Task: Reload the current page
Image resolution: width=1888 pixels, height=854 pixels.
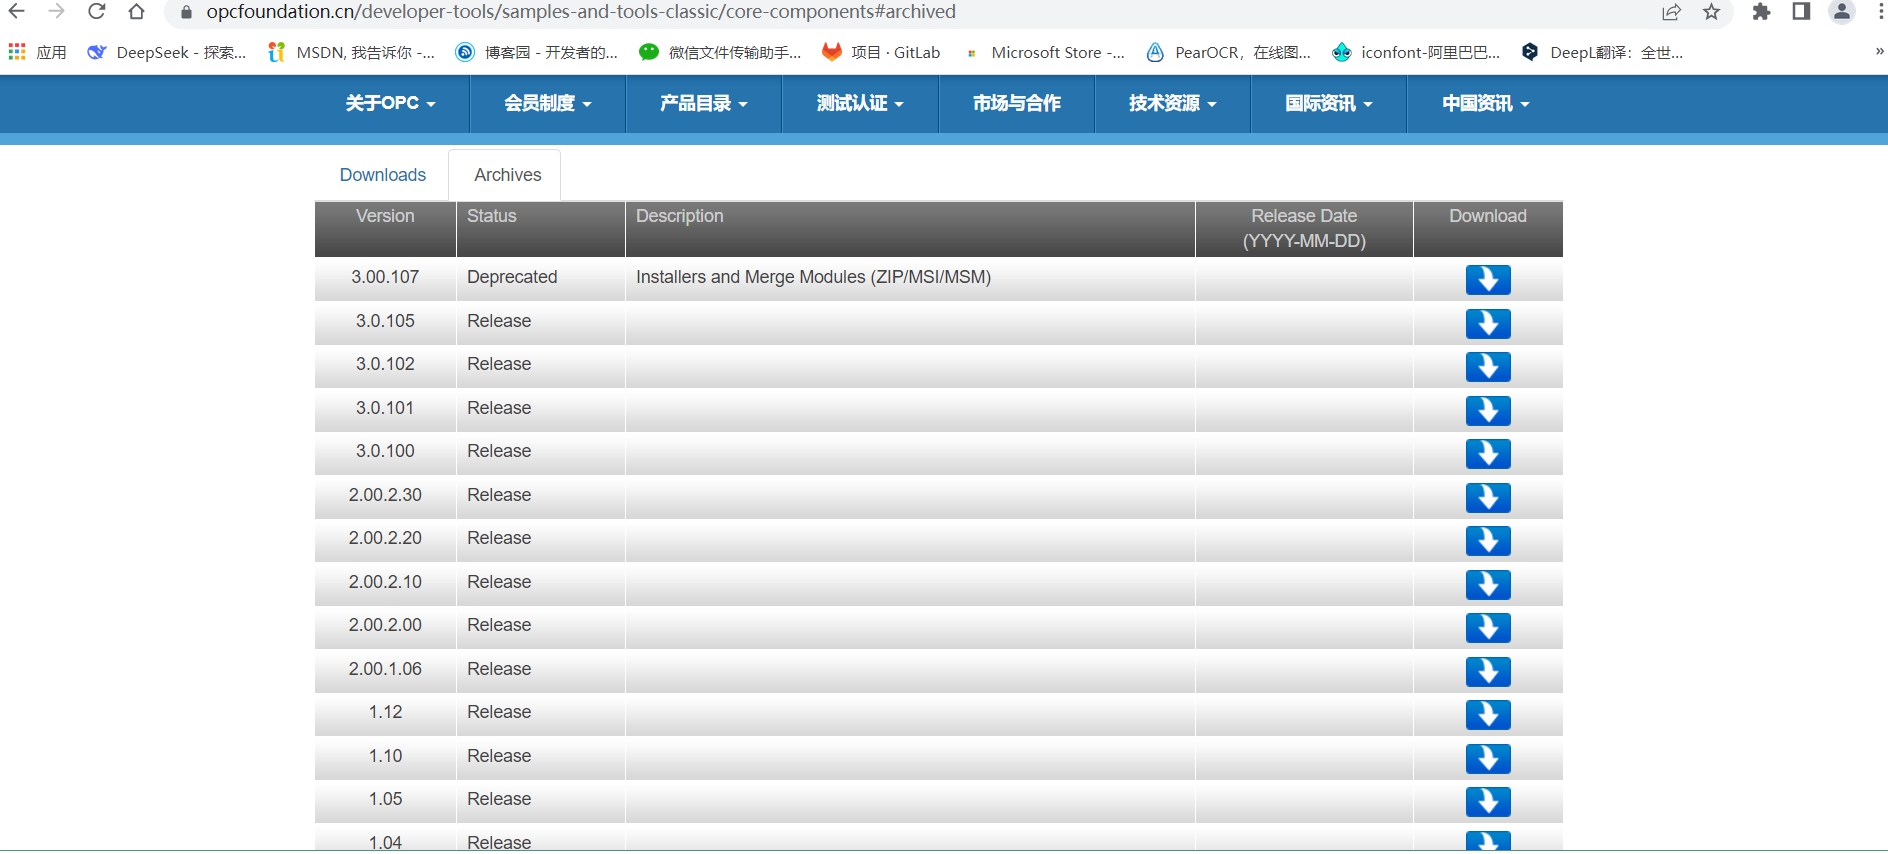Action: [97, 12]
